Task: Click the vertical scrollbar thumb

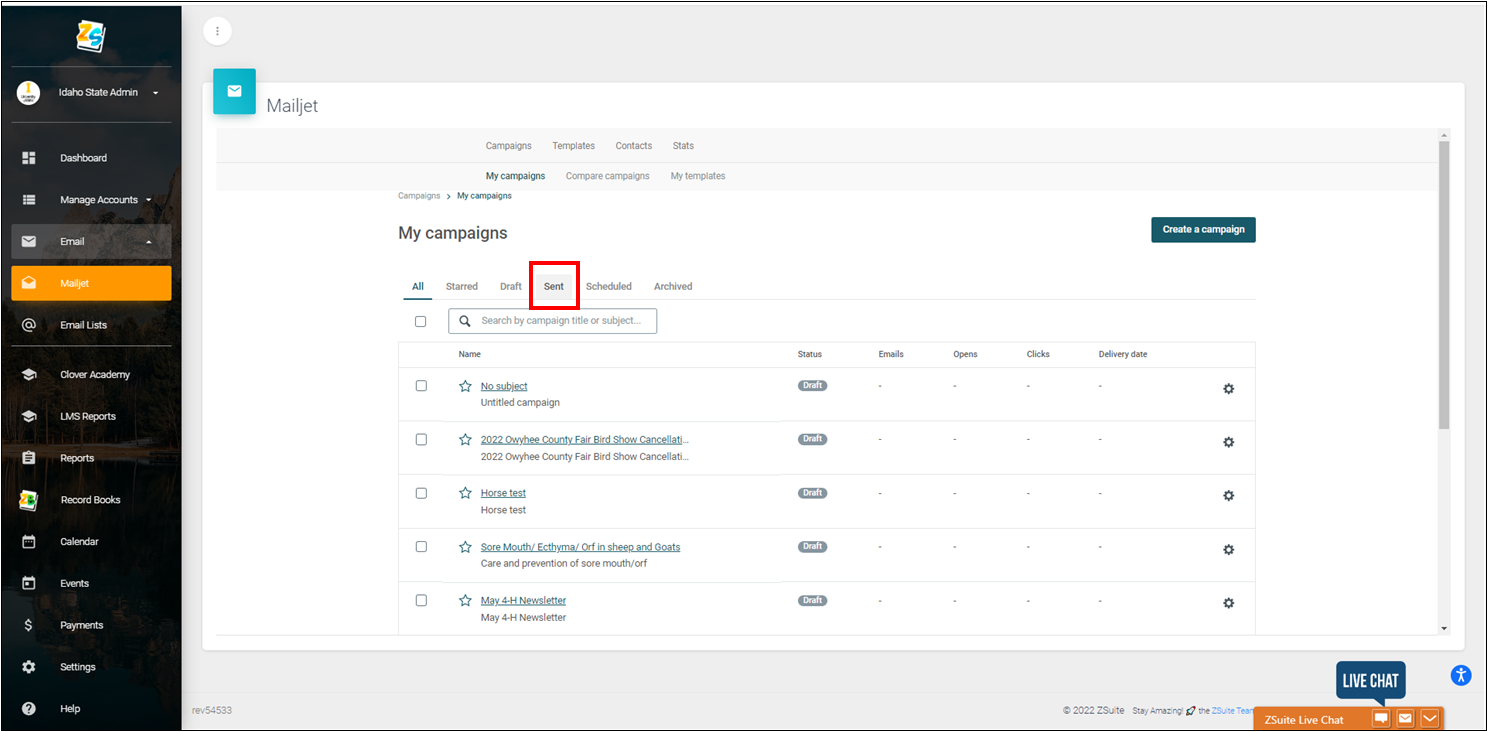Action: [x=1444, y=285]
